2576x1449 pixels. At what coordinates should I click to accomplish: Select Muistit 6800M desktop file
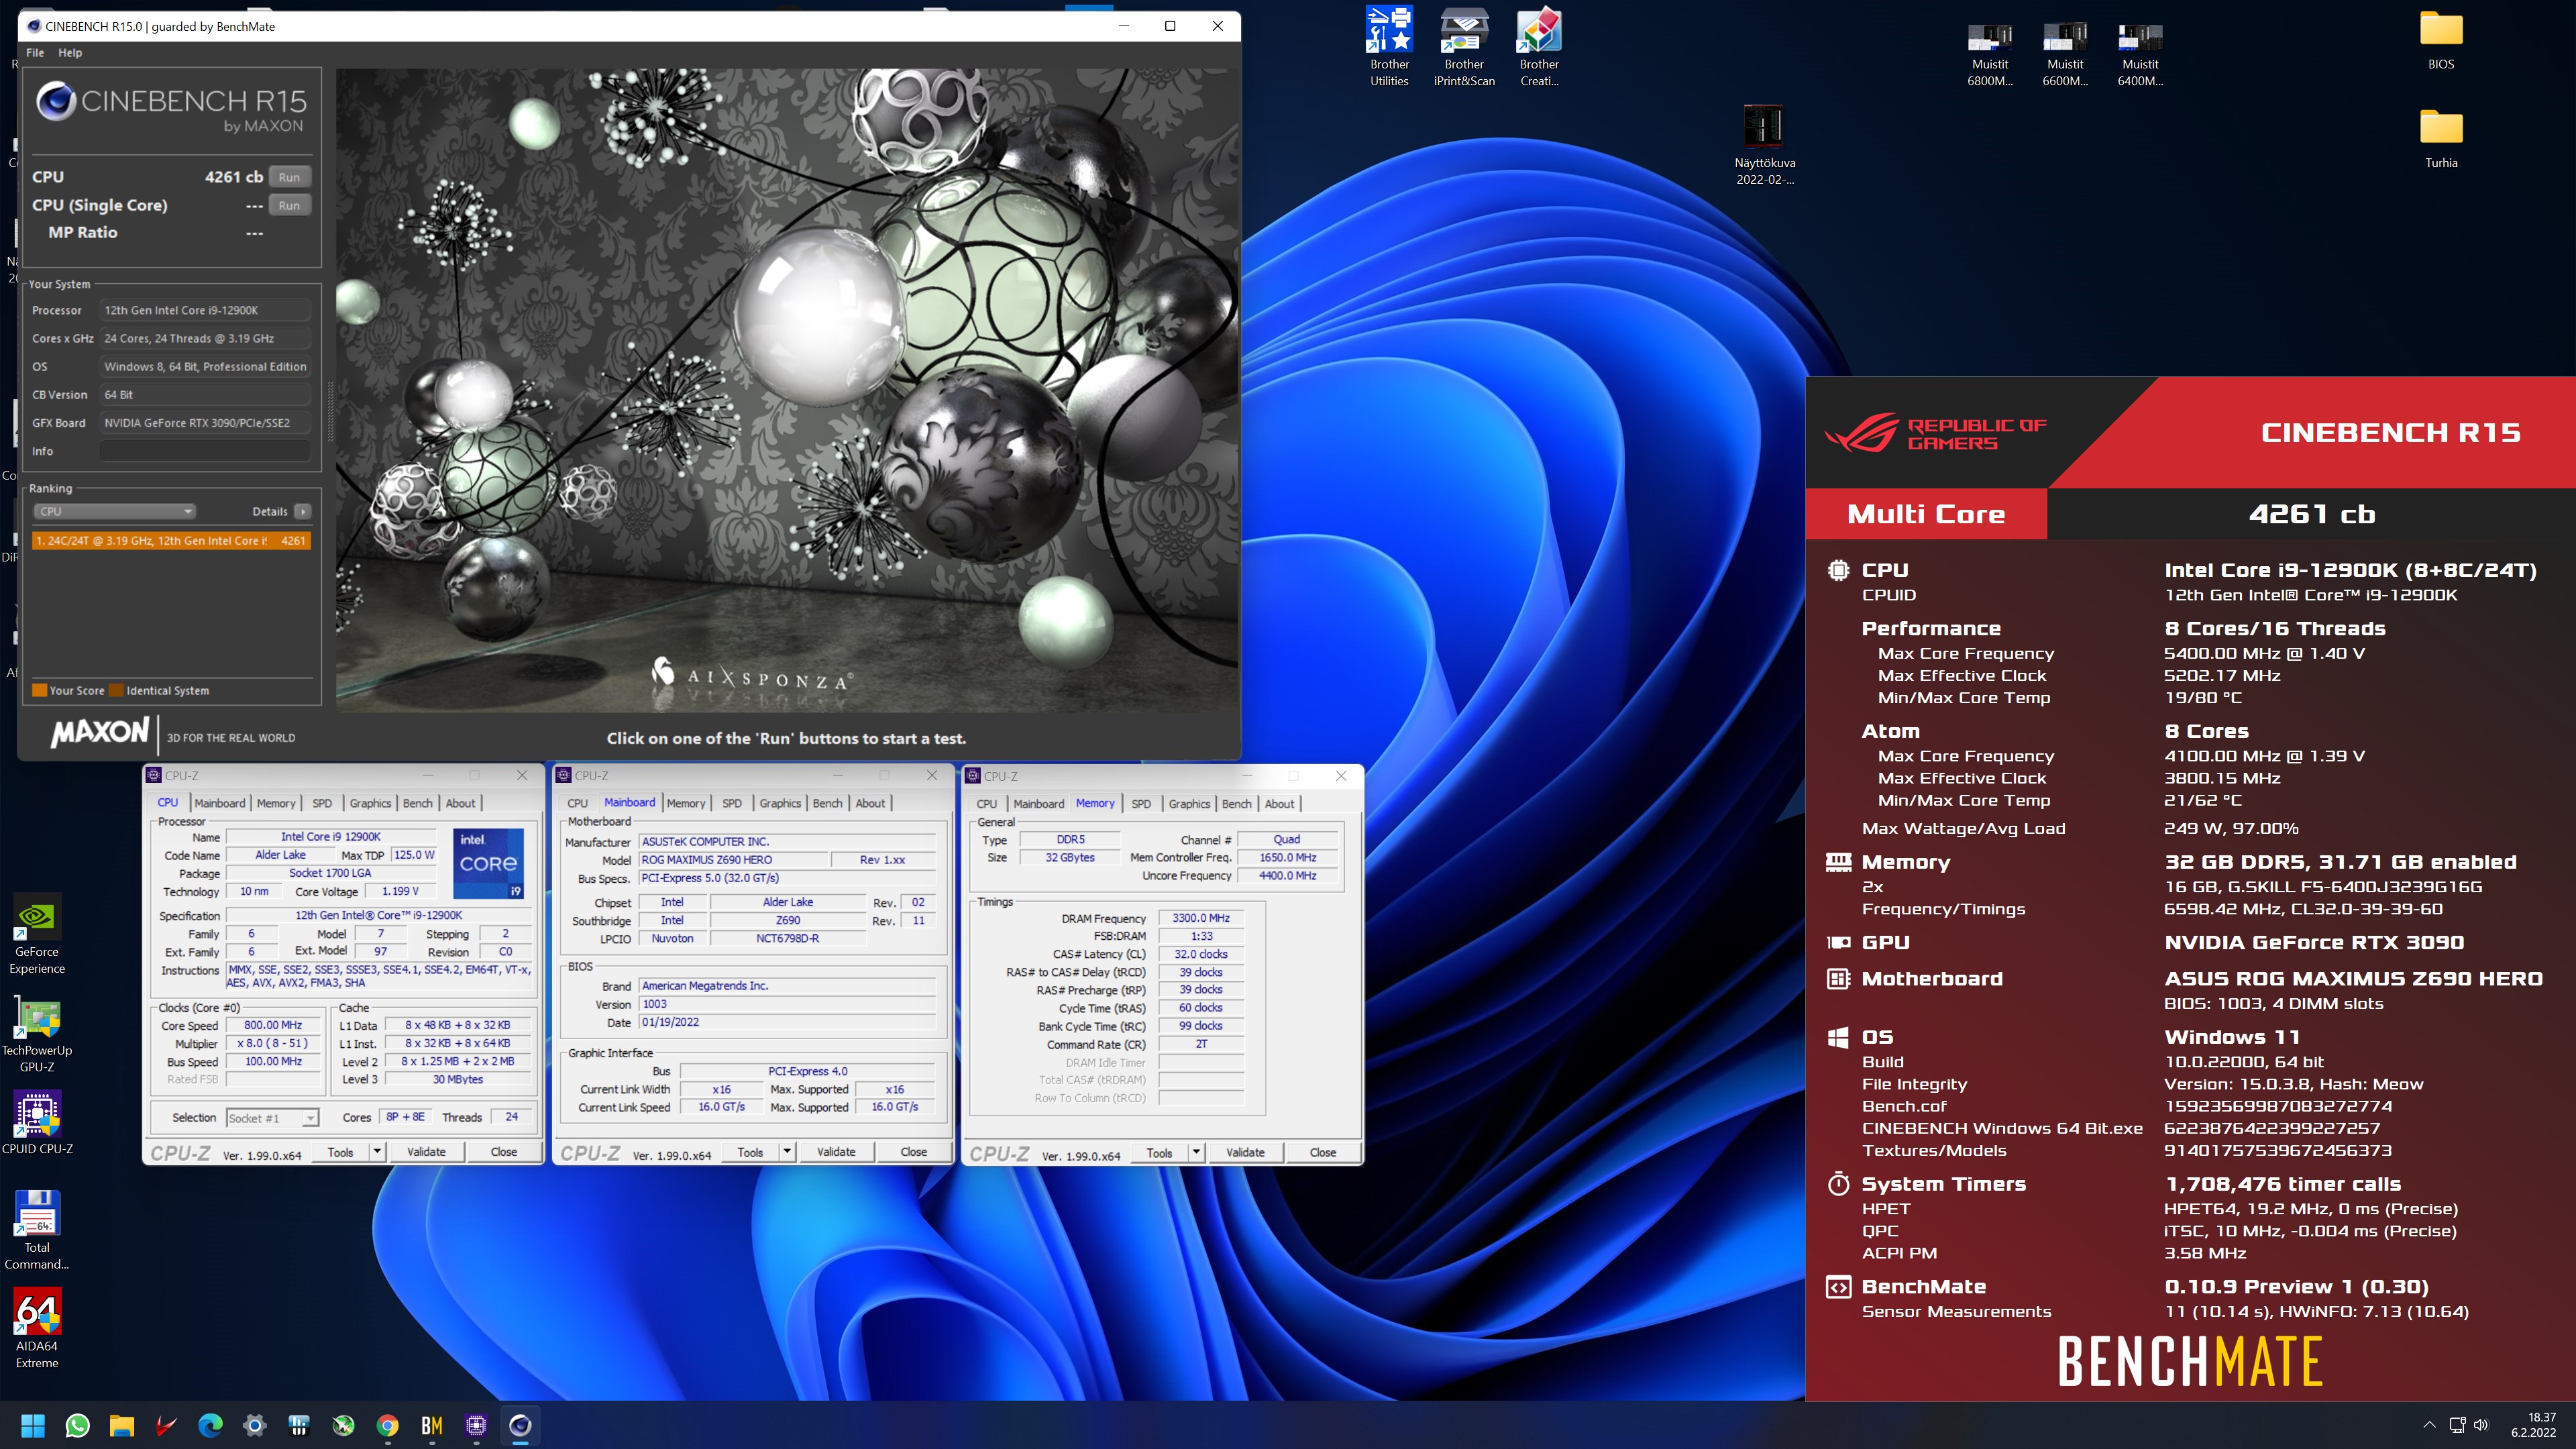pos(1990,55)
